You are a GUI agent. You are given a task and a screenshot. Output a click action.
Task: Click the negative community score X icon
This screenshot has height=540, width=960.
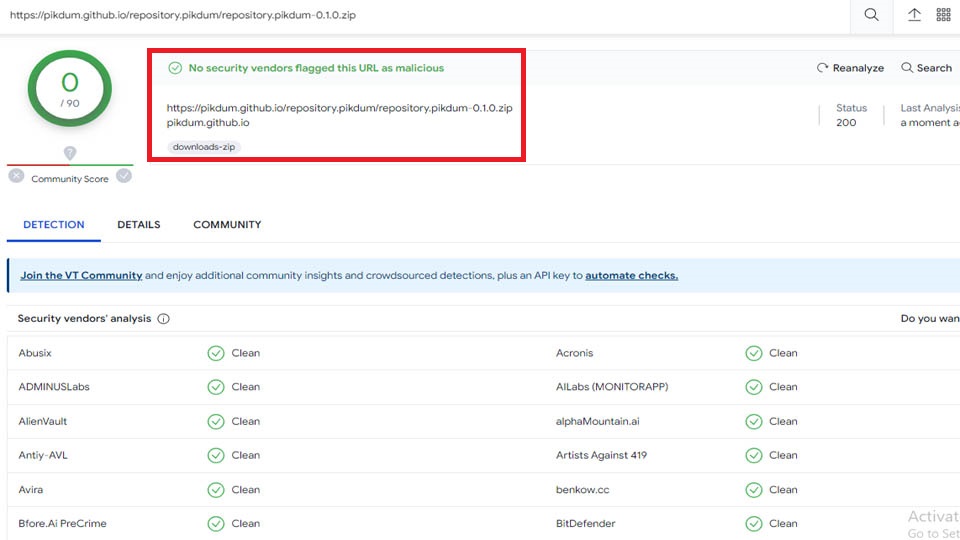pyautogui.click(x=17, y=176)
